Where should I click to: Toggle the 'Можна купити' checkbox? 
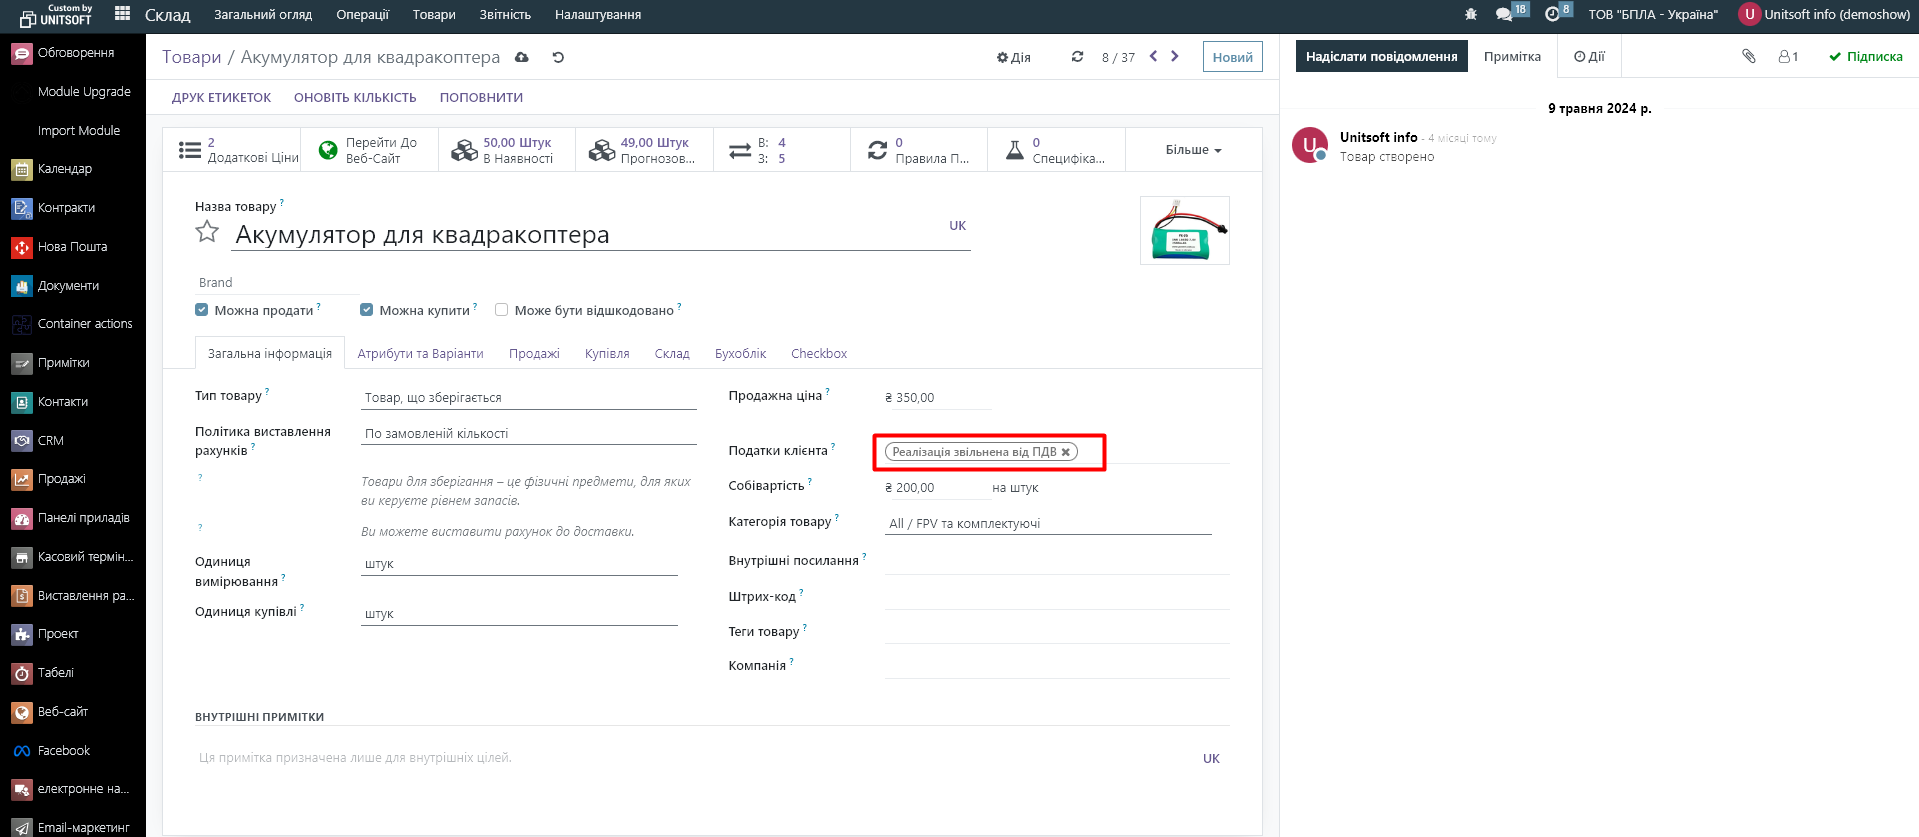coord(367,310)
